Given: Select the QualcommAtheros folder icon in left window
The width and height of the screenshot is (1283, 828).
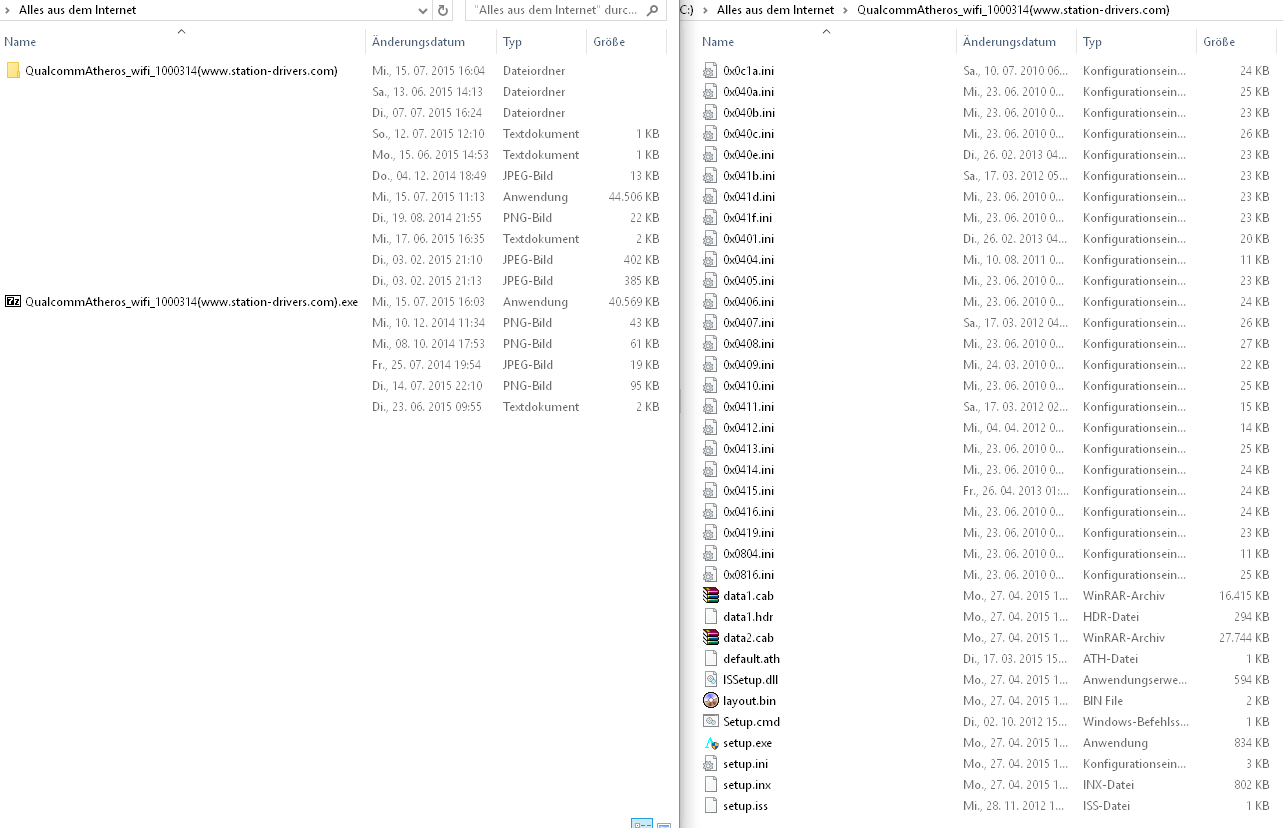Looking at the screenshot, I should pos(13,71).
